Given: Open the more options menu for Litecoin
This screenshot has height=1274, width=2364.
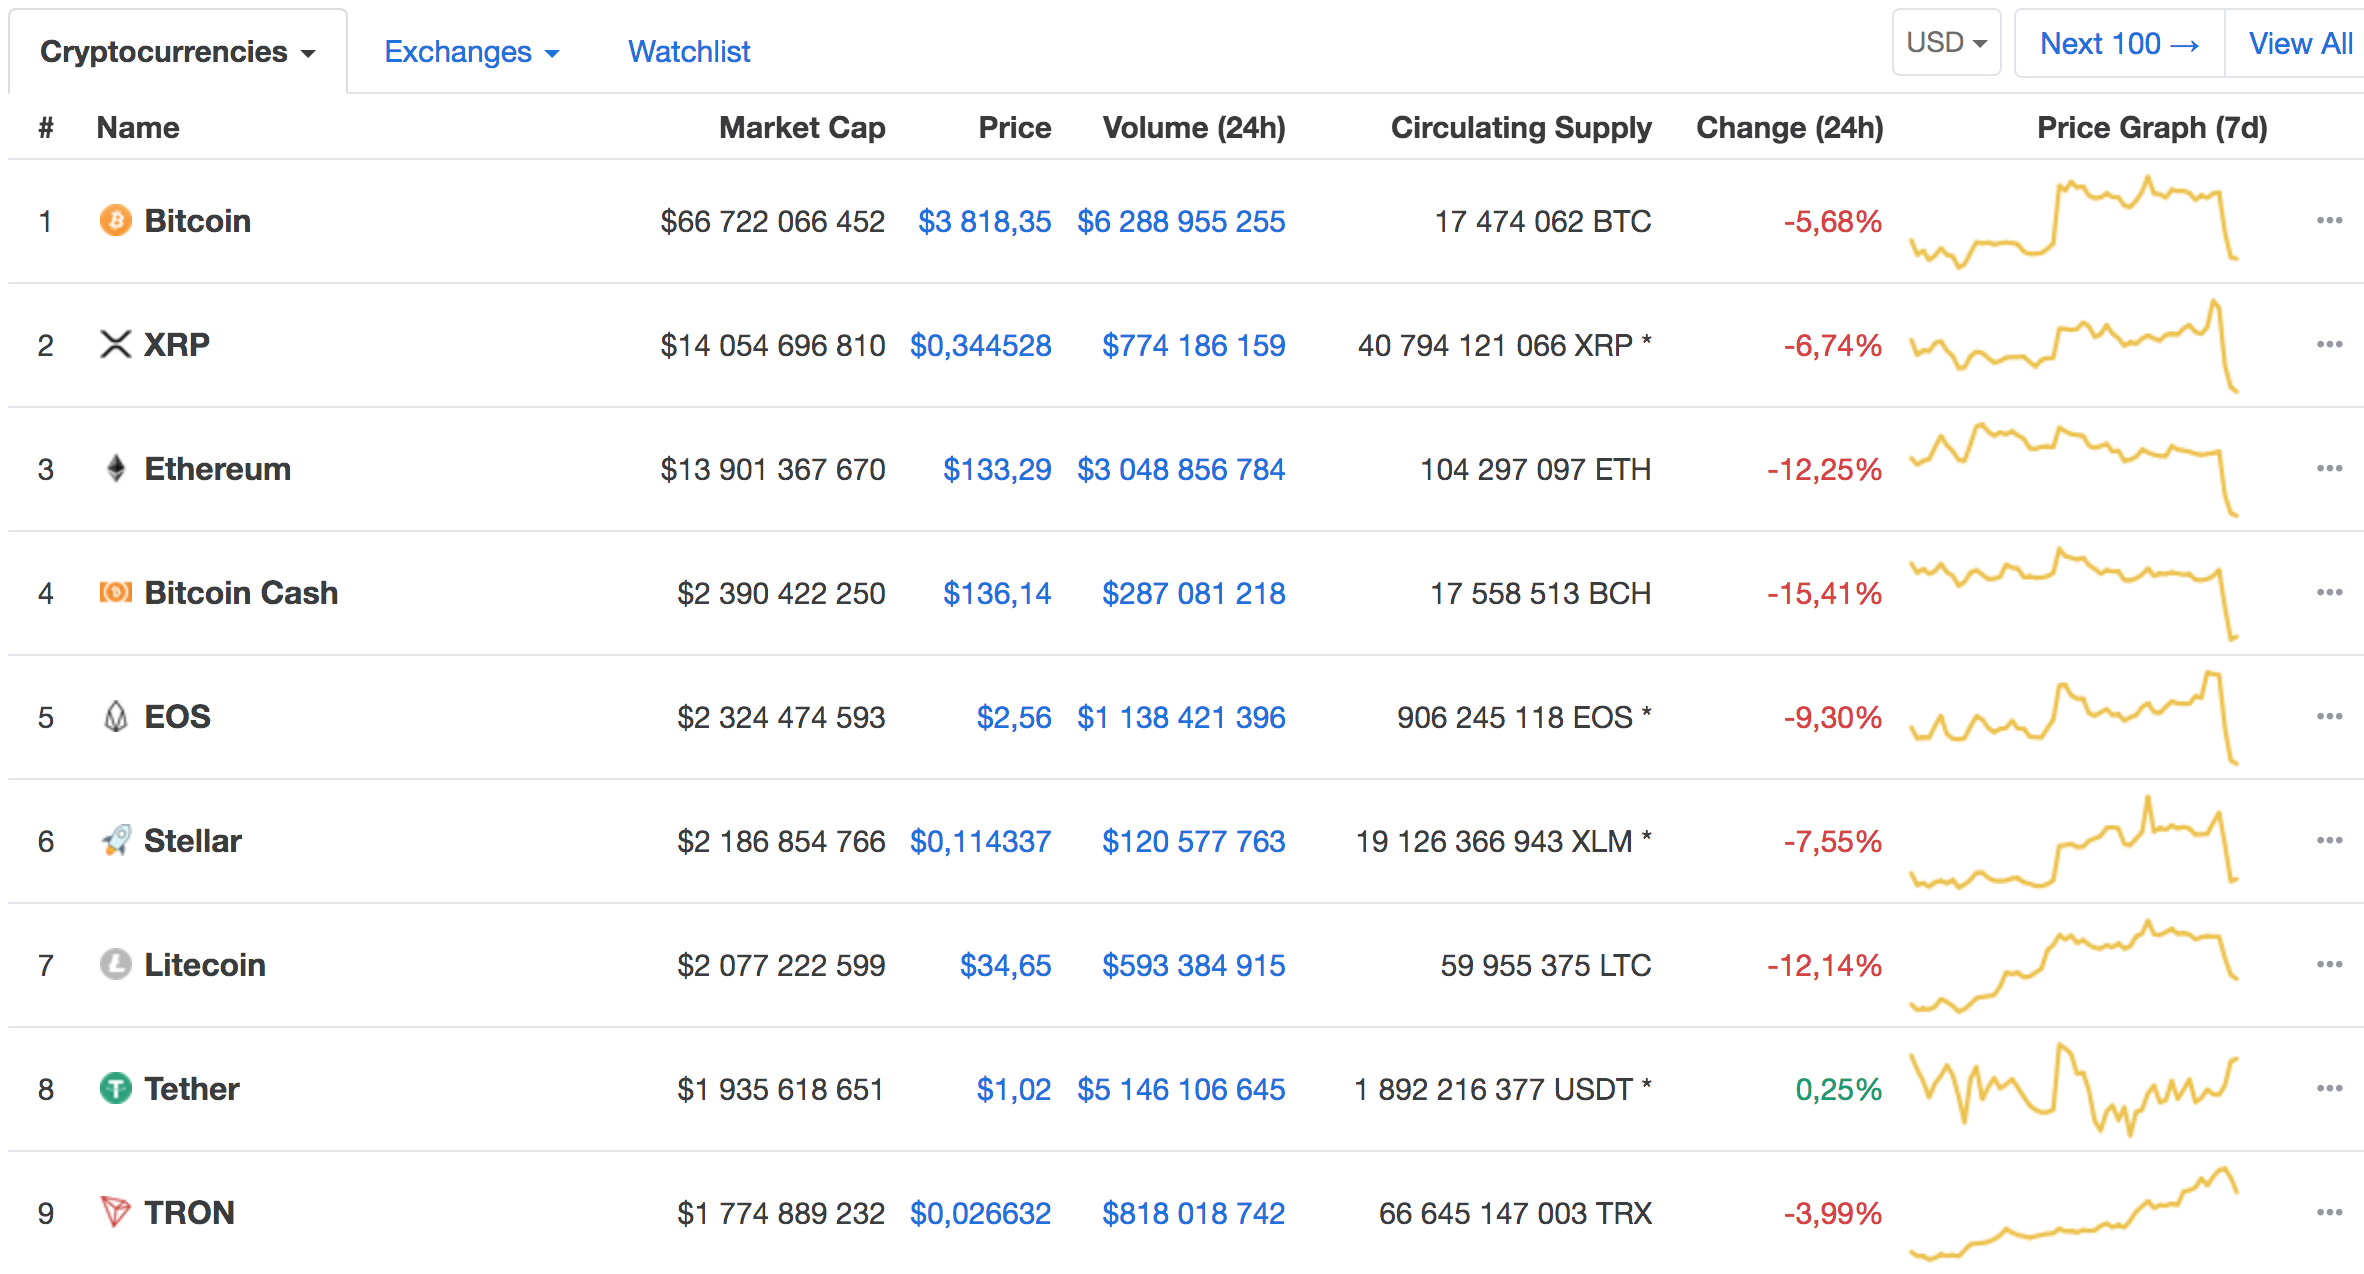Looking at the screenshot, I should (2329, 964).
